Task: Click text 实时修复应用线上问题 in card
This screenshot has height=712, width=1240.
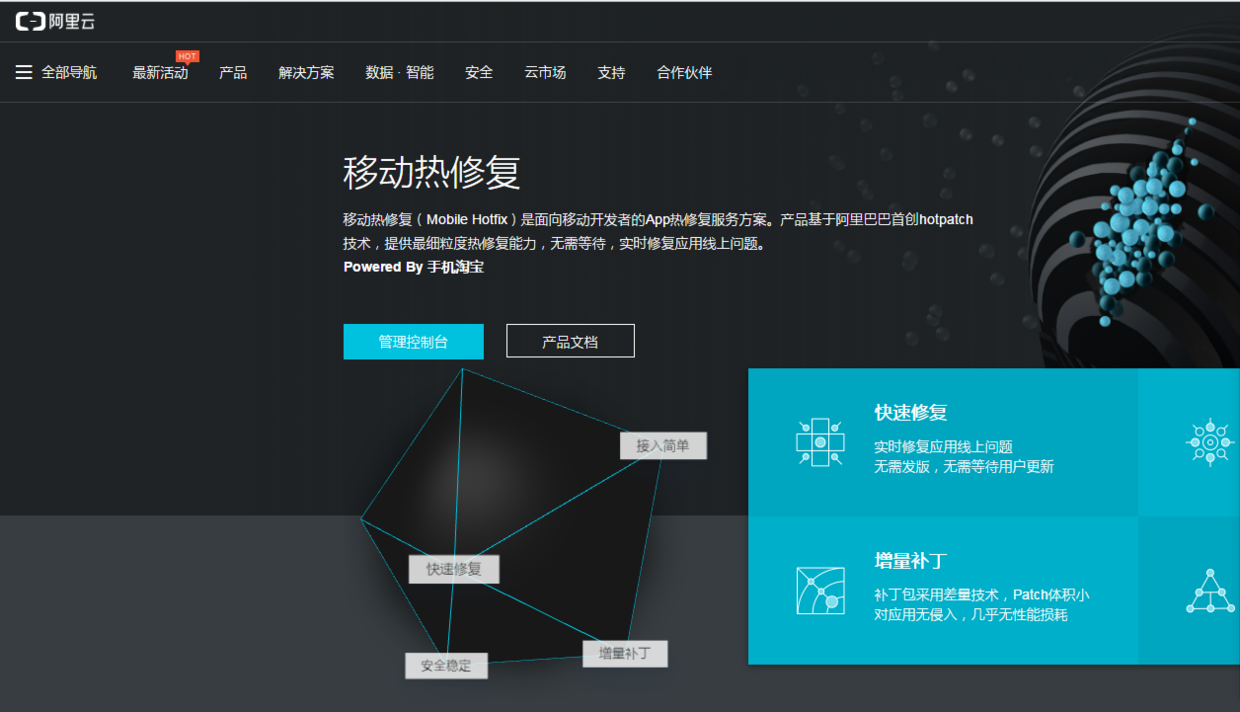Action: [943, 447]
